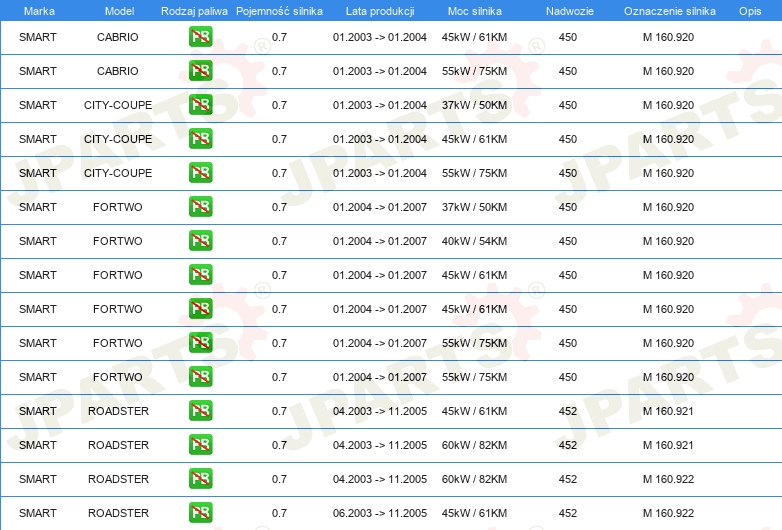782x530 pixels.
Task: Click fuel icon for ROADSTER 06.2003 row
Action: pyautogui.click(x=200, y=513)
